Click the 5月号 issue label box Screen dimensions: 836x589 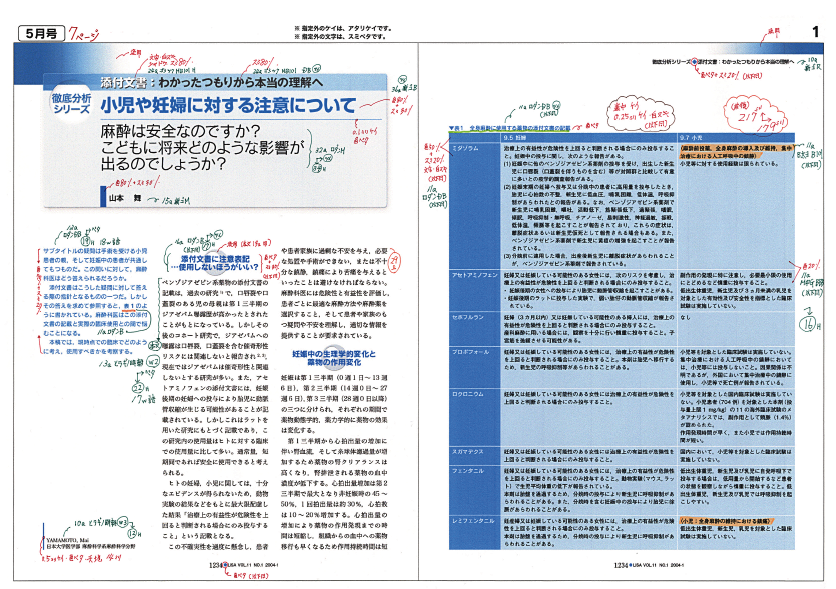[x=34, y=33]
